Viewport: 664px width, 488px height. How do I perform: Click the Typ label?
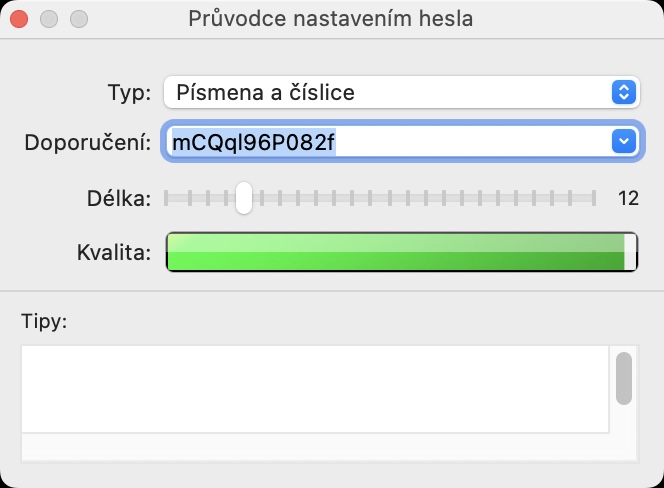pyautogui.click(x=128, y=93)
